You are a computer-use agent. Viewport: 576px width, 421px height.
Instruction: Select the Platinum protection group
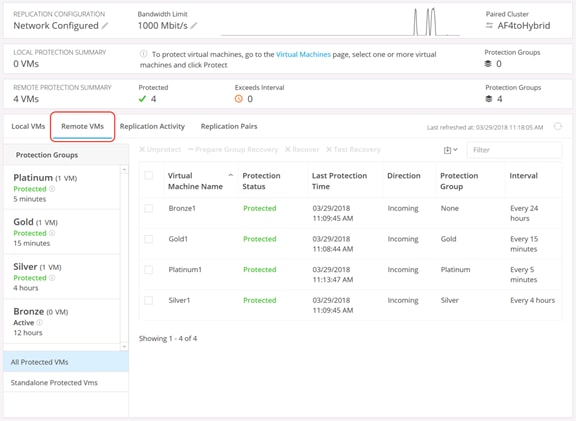click(x=62, y=188)
